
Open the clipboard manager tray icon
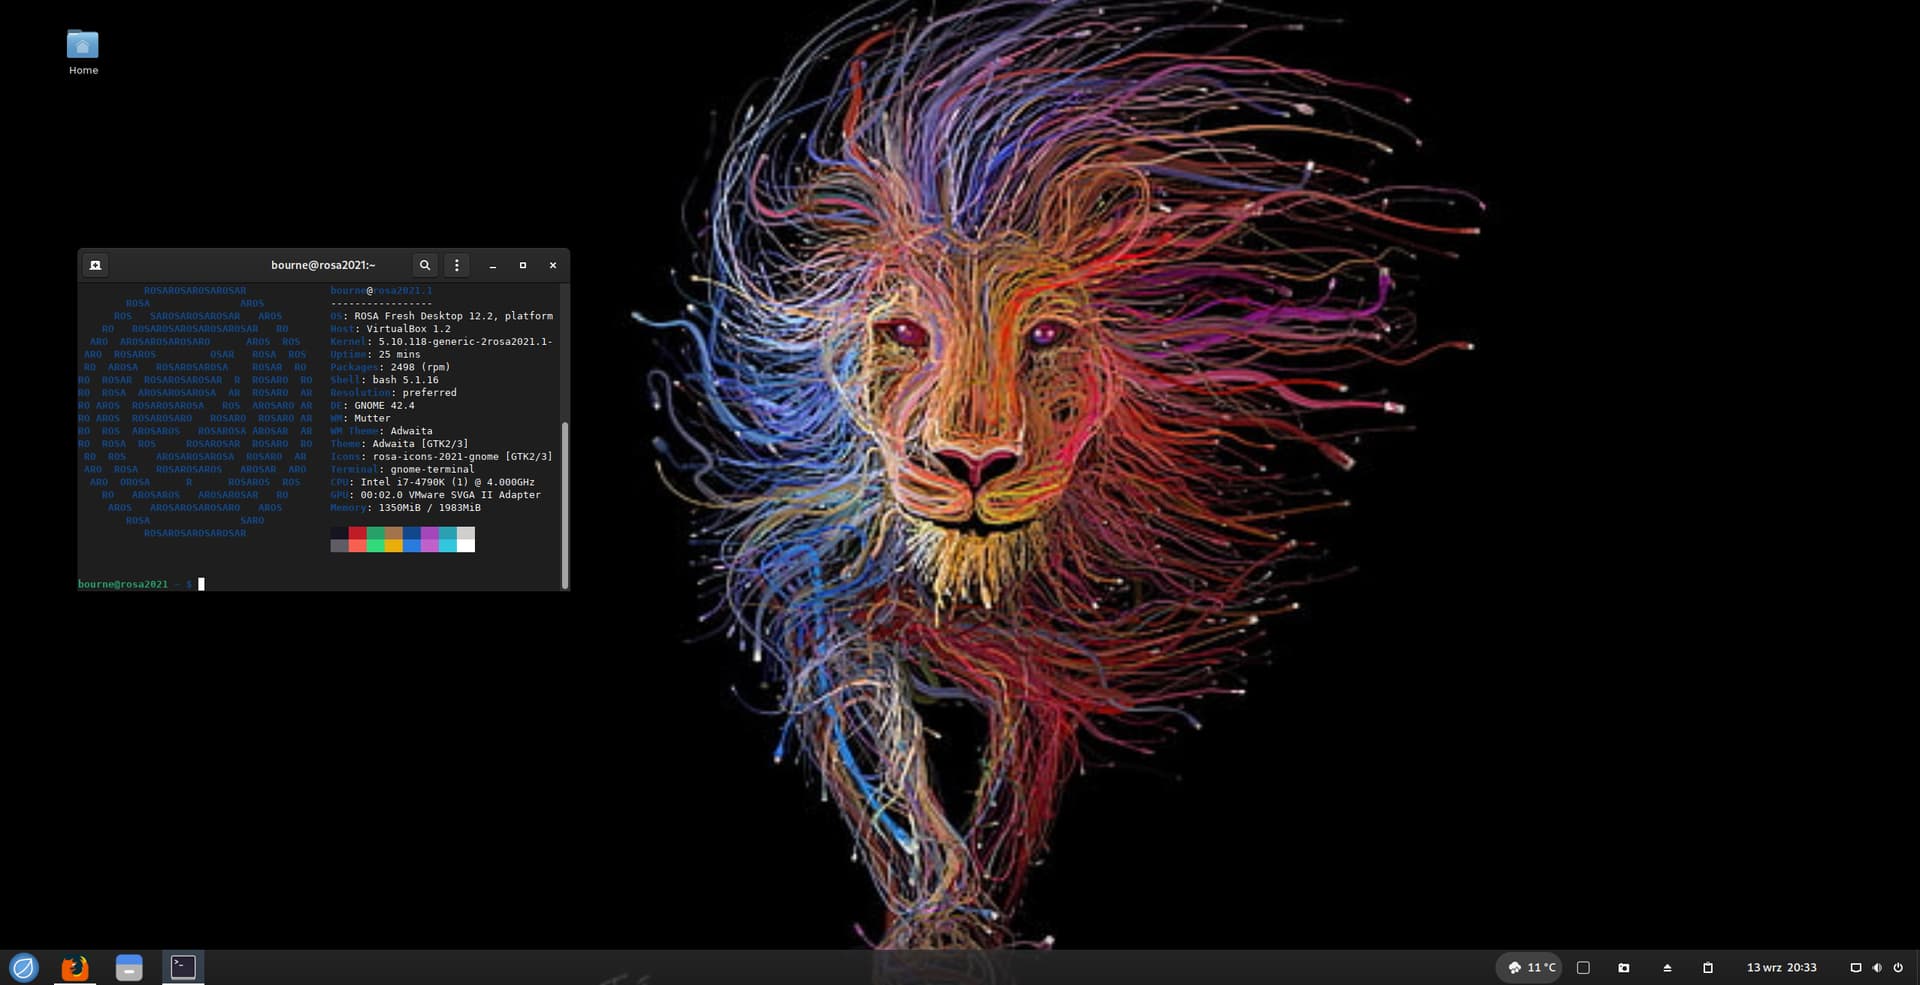(x=1708, y=967)
